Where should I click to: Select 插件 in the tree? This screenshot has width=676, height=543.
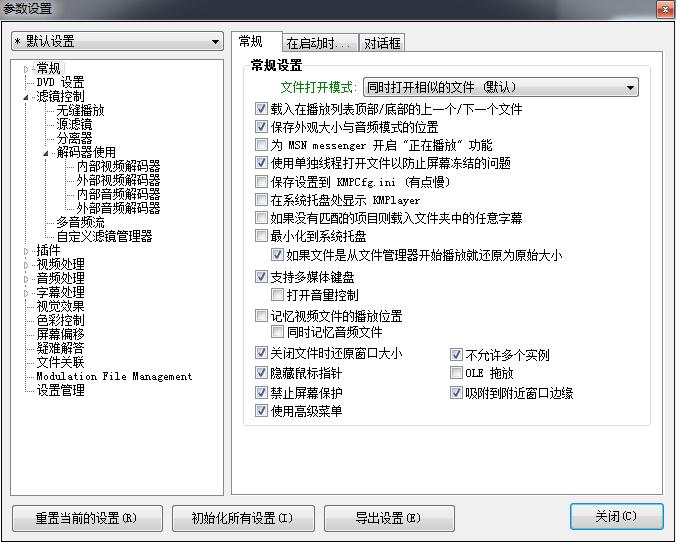pos(48,250)
